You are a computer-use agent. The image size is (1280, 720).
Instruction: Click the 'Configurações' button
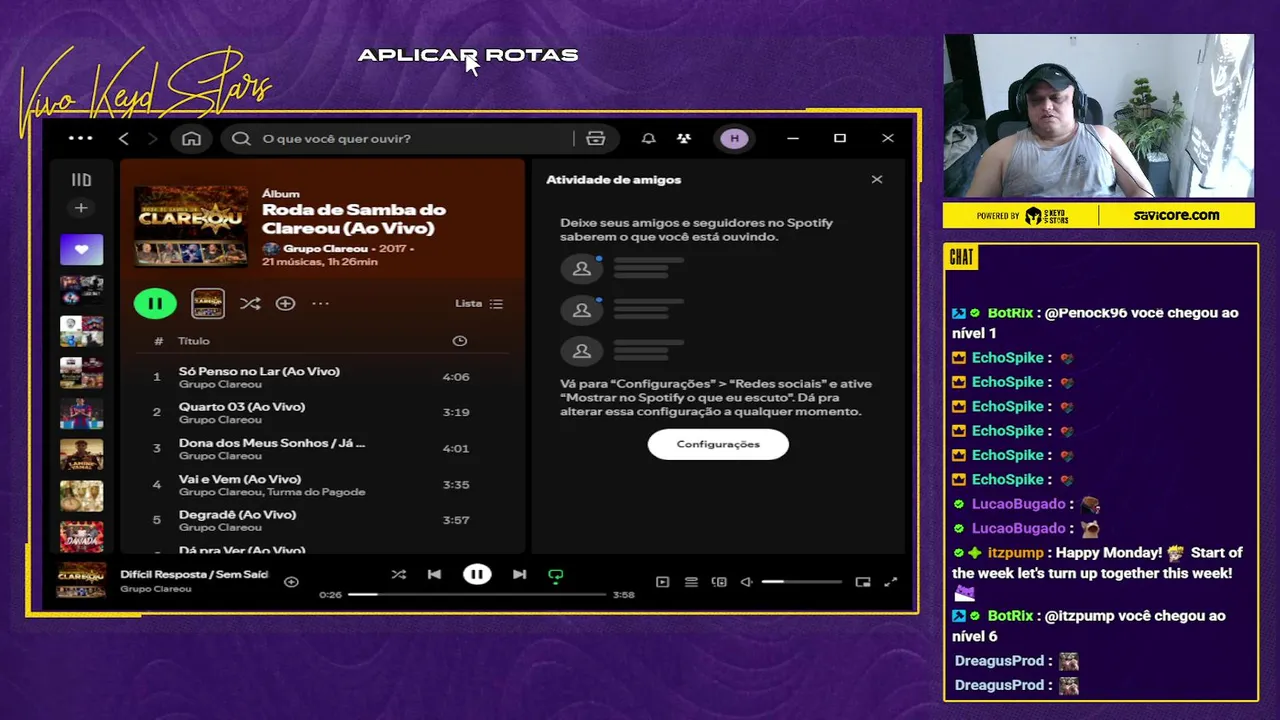pos(718,444)
